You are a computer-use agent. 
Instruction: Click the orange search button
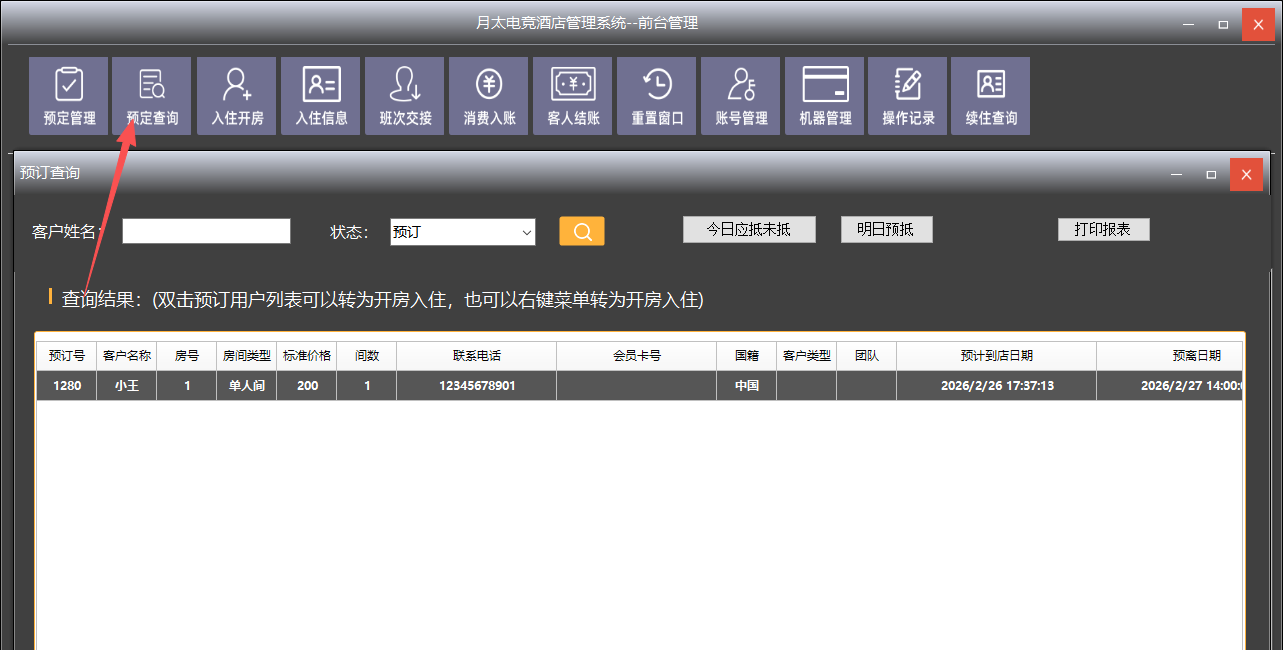[582, 232]
